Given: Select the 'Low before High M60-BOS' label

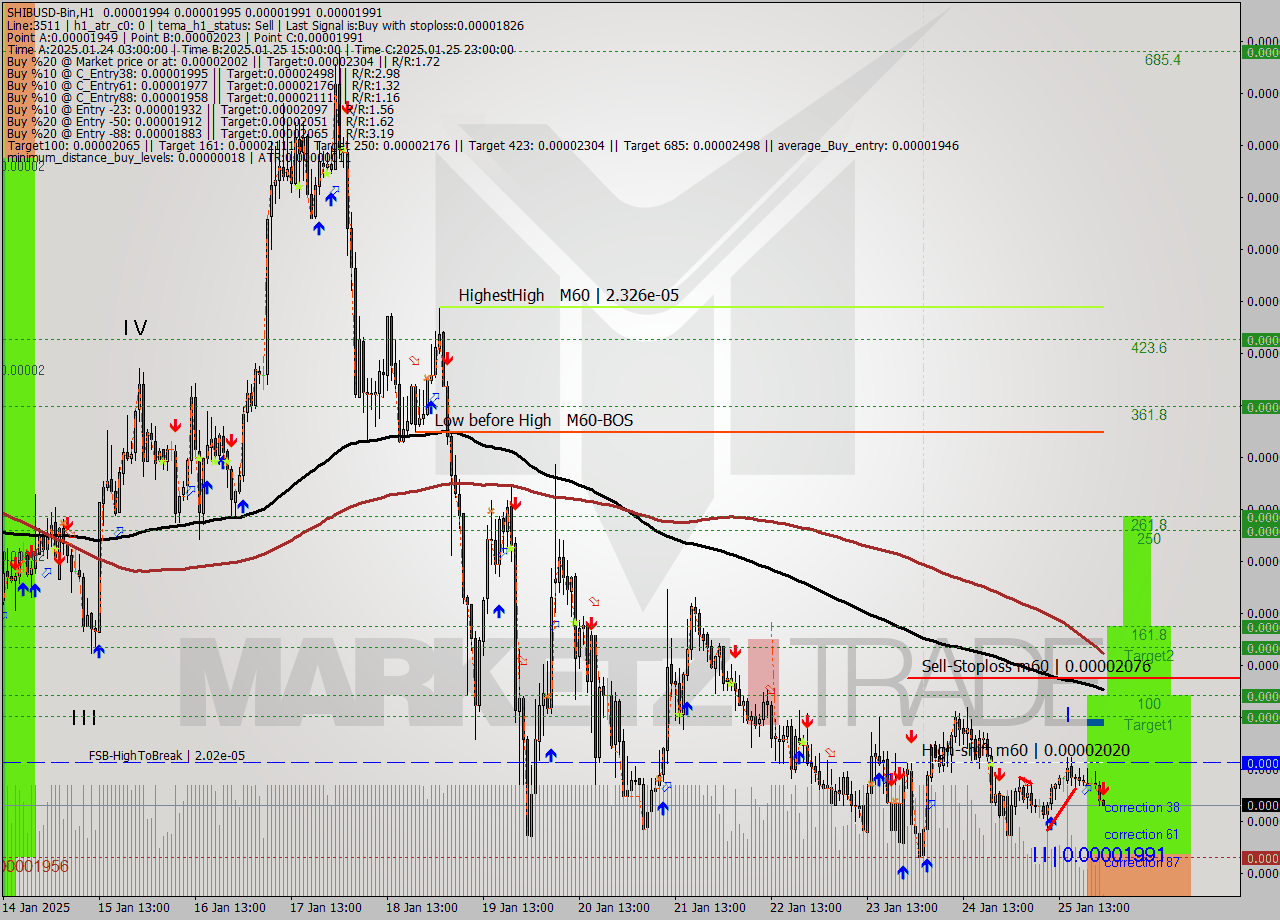Looking at the screenshot, I should click(533, 421).
